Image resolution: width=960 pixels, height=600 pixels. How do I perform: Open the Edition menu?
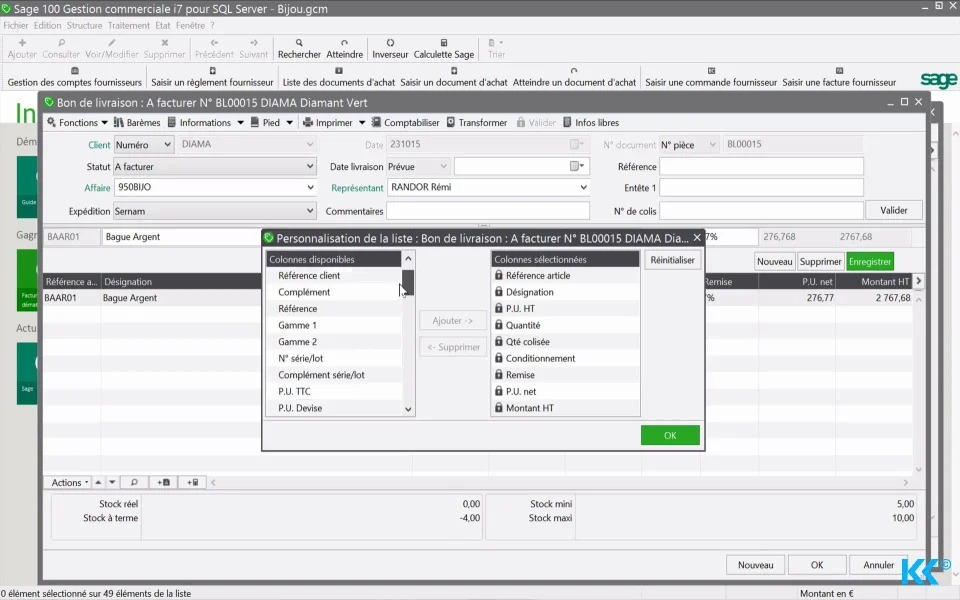pos(47,26)
